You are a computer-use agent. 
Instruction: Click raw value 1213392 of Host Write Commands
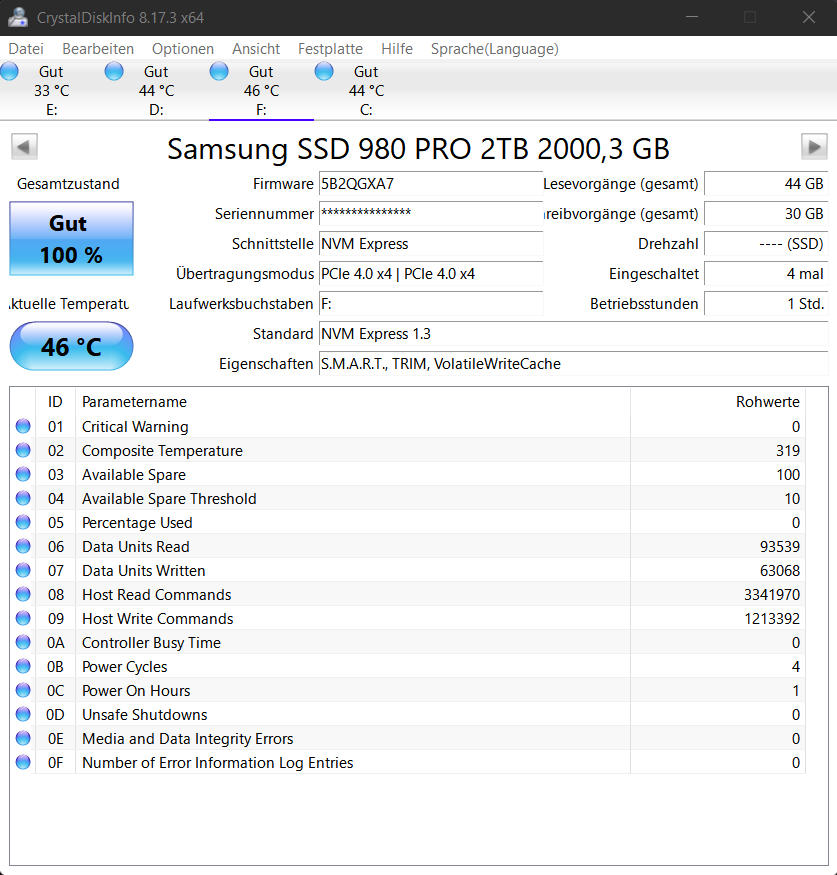[x=772, y=619]
